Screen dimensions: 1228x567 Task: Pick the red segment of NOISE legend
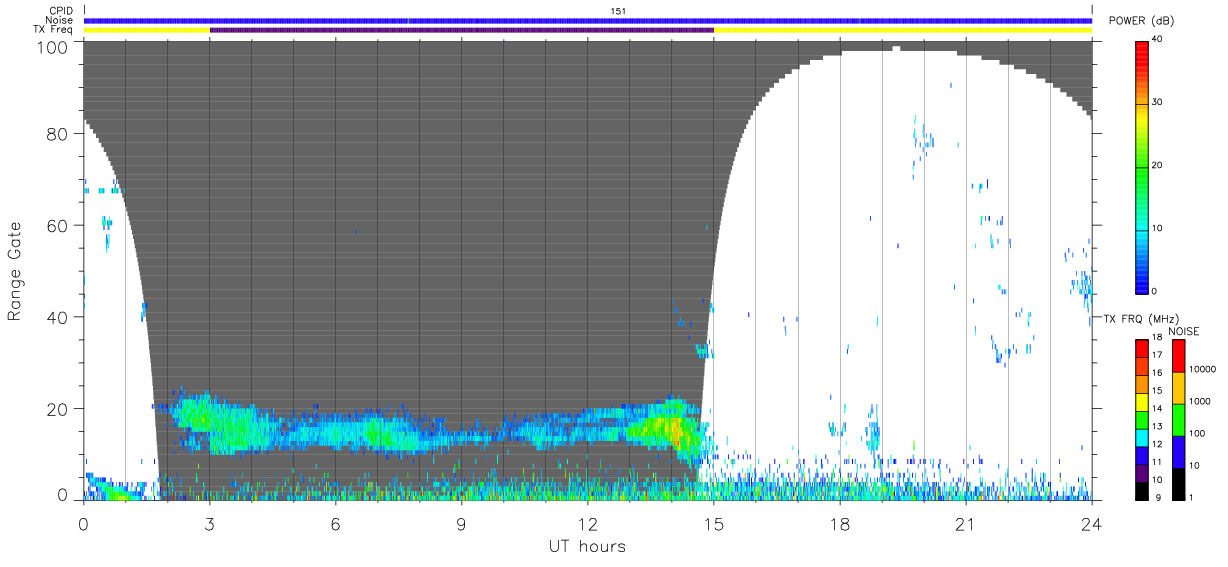coord(1178,355)
